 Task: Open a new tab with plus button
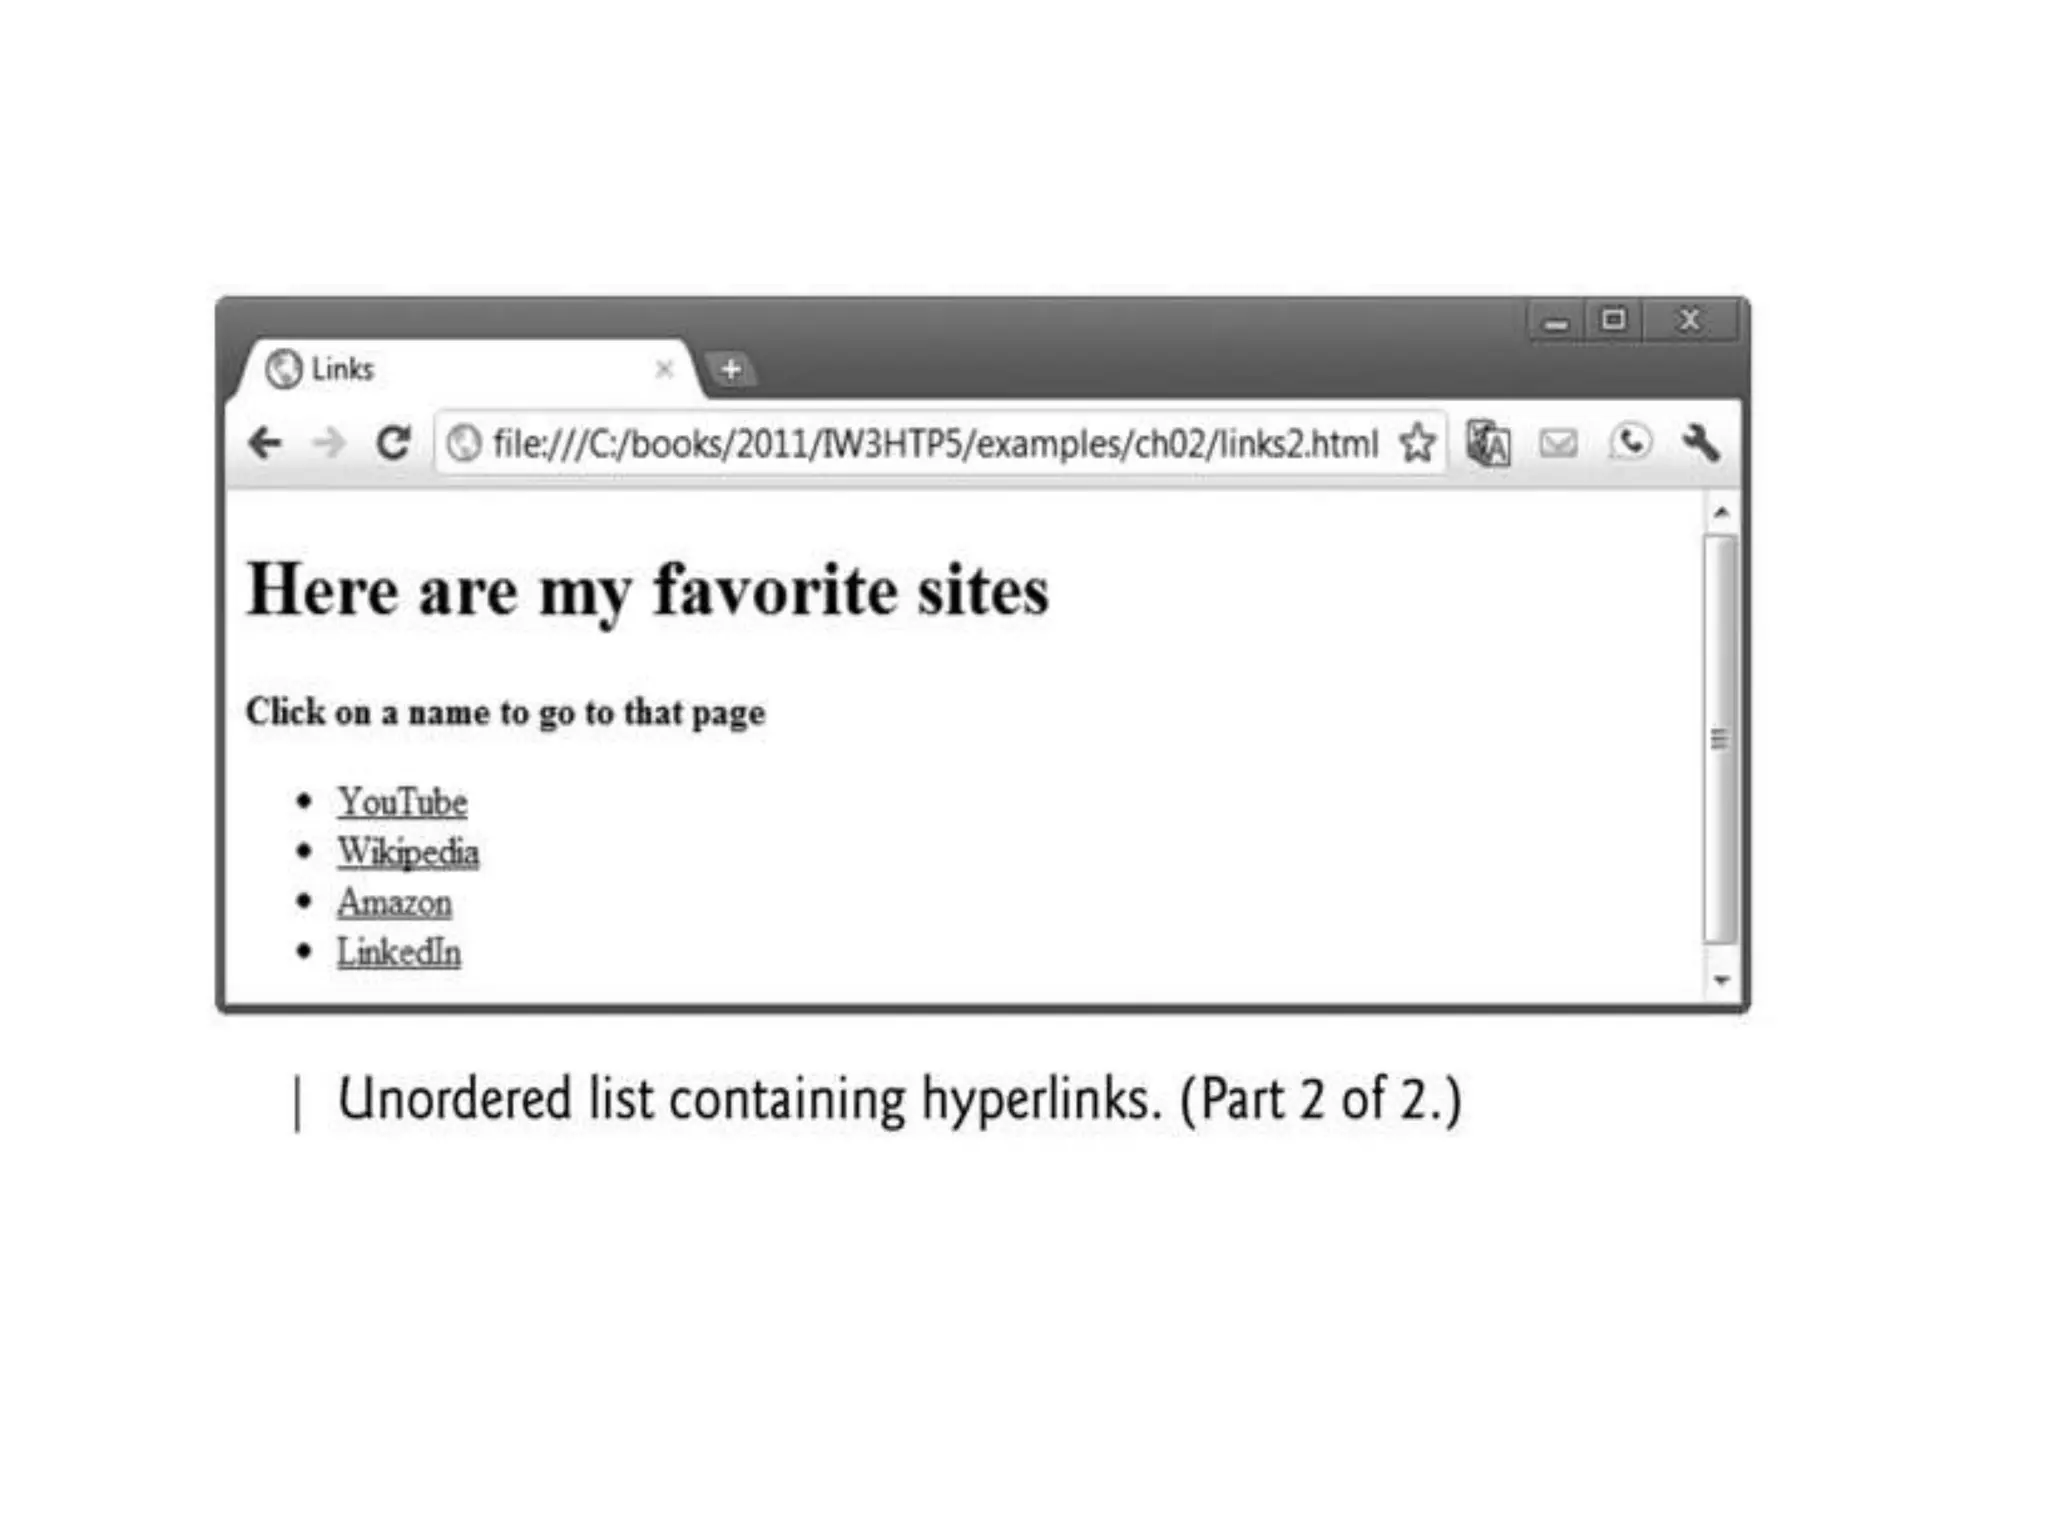tap(731, 369)
